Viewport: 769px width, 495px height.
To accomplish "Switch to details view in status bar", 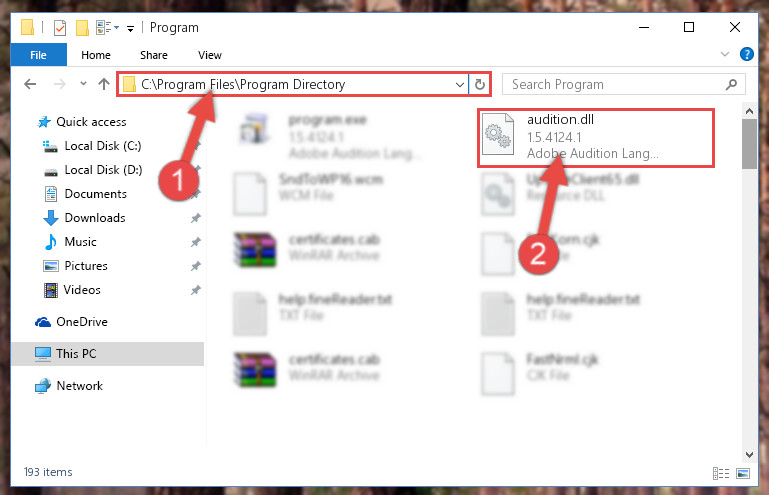I will click(x=720, y=473).
